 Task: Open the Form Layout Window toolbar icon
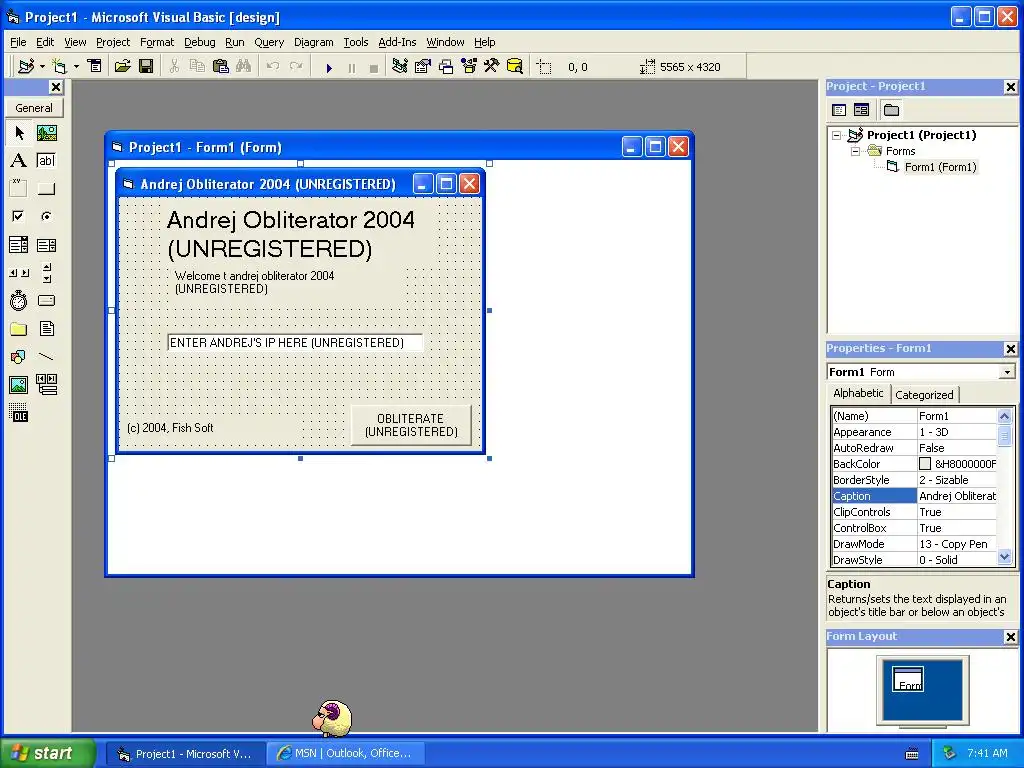[x=446, y=66]
